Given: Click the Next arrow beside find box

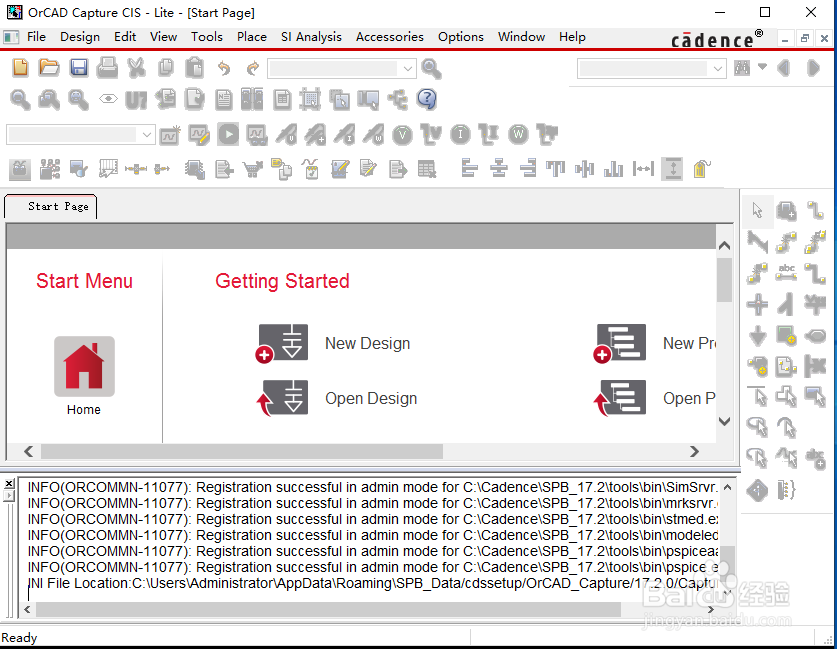Looking at the screenshot, I should coord(814,68).
